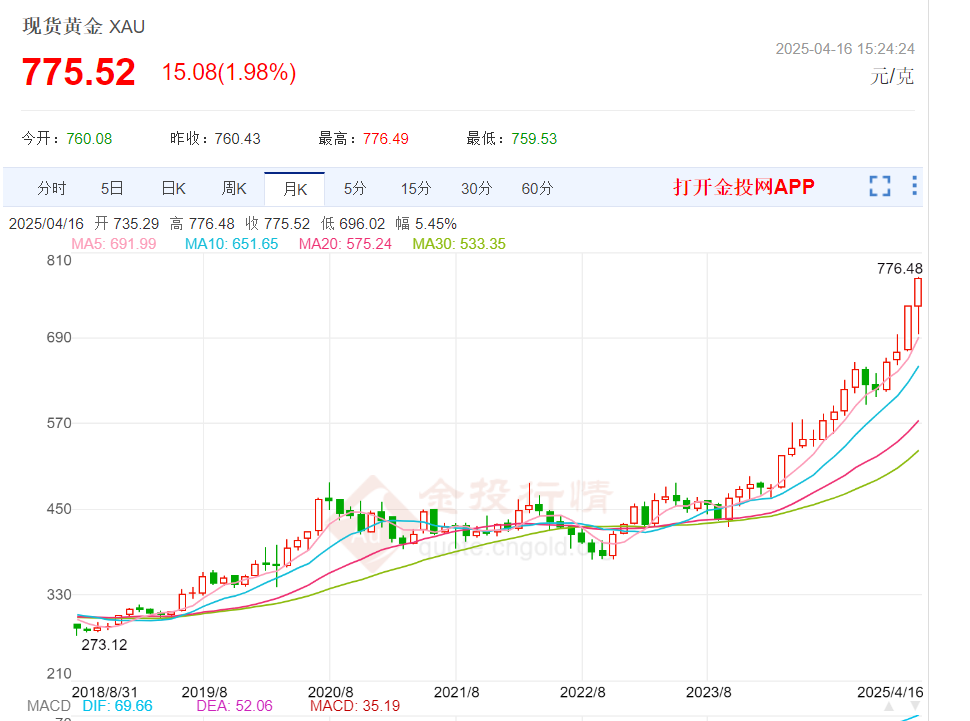Click the 2018/8/31 date axis label
The image size is (970, 721).
tap(105, 692)
